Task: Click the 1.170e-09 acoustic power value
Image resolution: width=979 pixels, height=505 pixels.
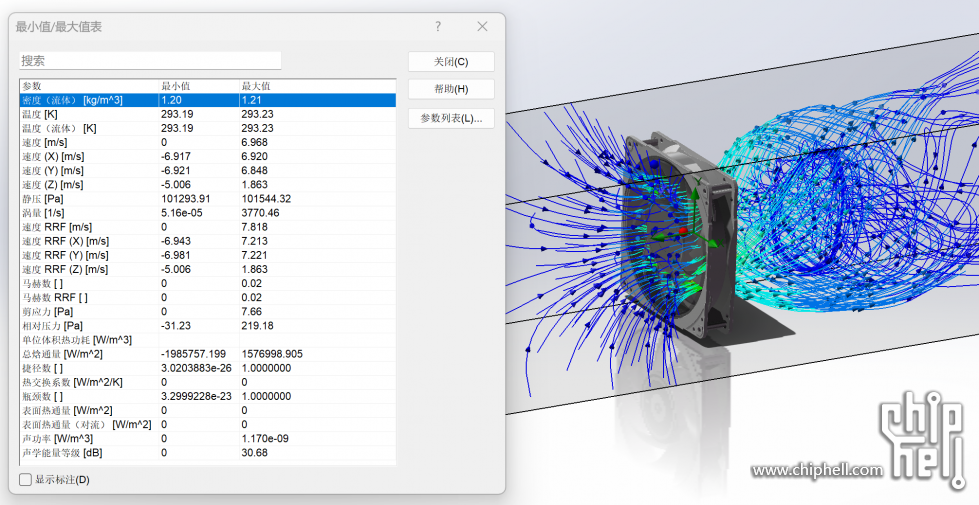Action: pyautogui.click(x=265, y=439)
